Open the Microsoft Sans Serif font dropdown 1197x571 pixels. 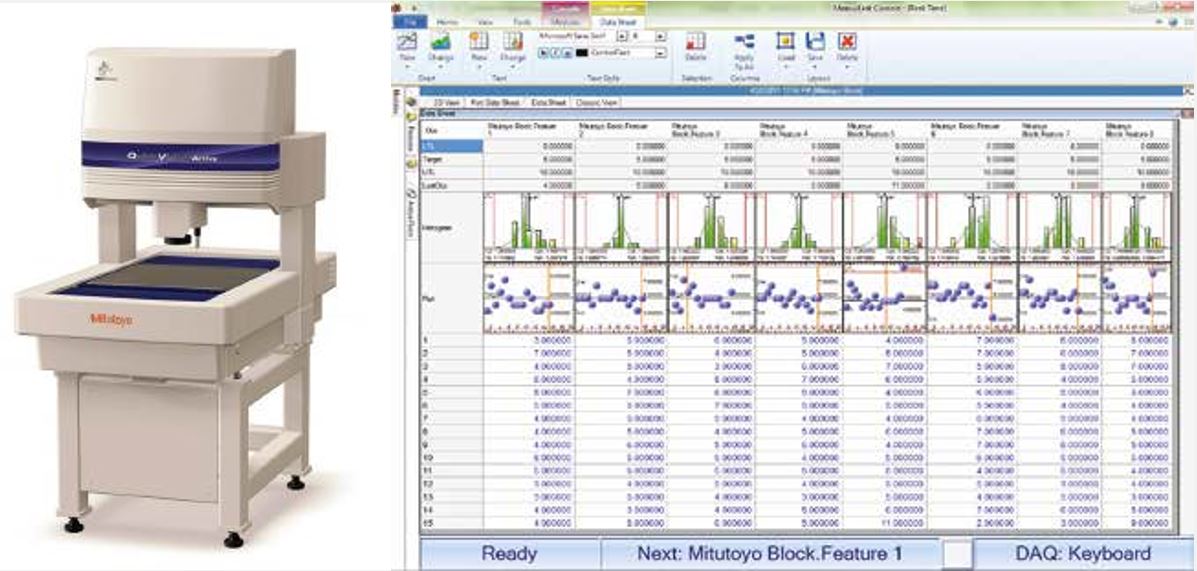(x=621, y=36)
